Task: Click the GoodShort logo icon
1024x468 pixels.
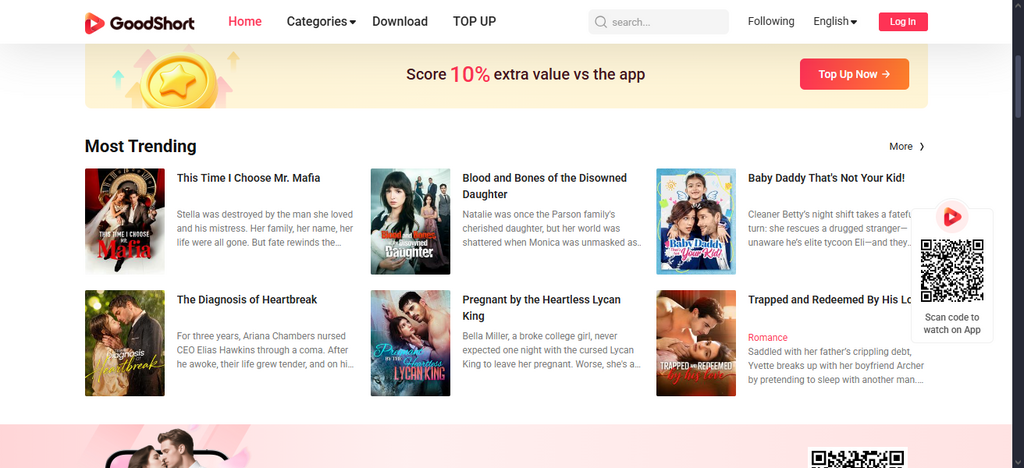Action: (x=95, y=22)
